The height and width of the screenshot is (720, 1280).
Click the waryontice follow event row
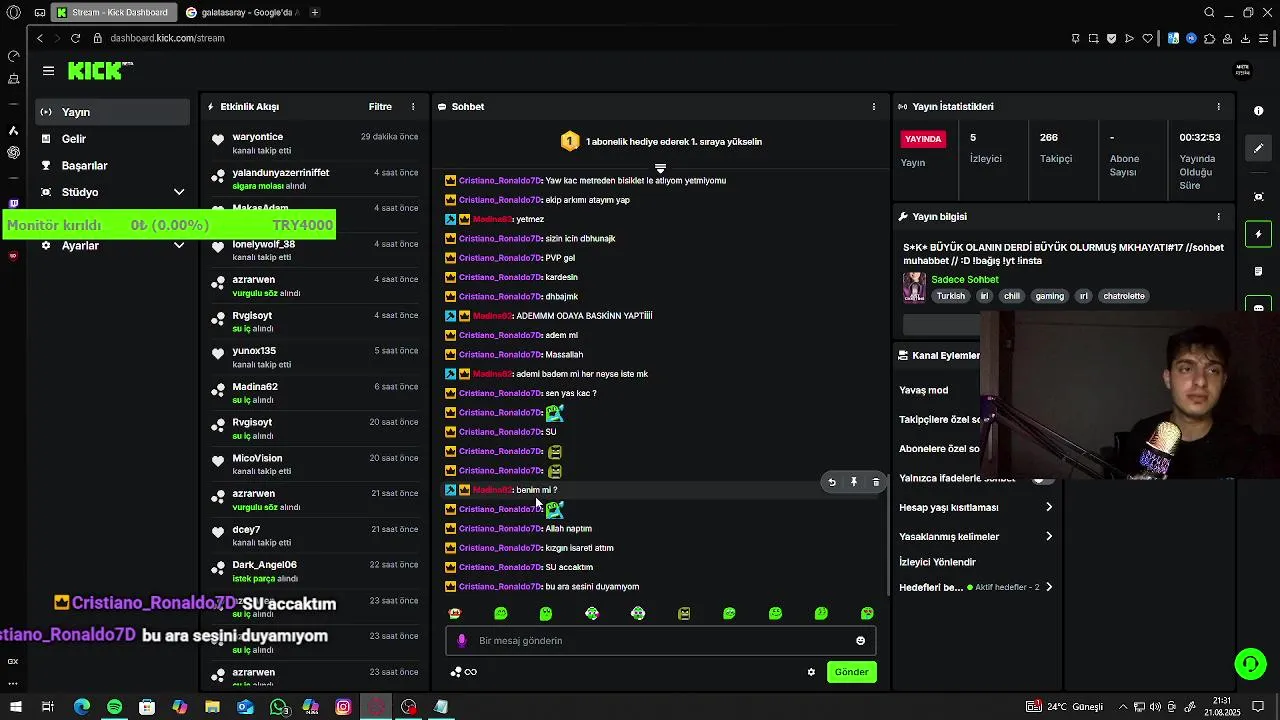(313, 143)
